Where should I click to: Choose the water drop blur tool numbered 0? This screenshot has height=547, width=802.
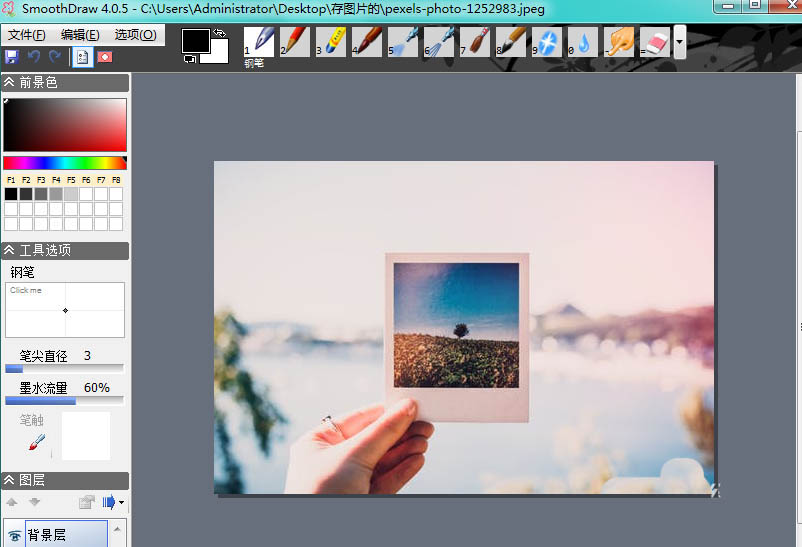click(583, 41)
